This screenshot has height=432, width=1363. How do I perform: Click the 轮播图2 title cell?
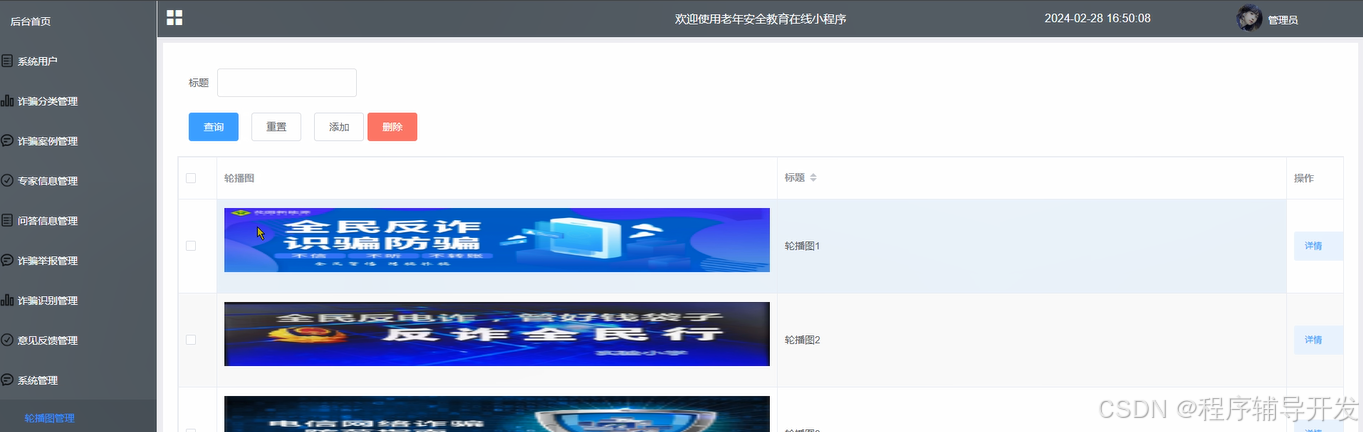click(x=1031, y=340)
